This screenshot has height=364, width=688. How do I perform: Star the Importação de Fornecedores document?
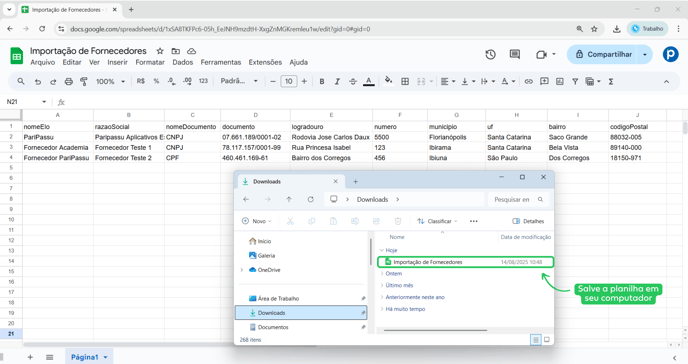(160, 51)
